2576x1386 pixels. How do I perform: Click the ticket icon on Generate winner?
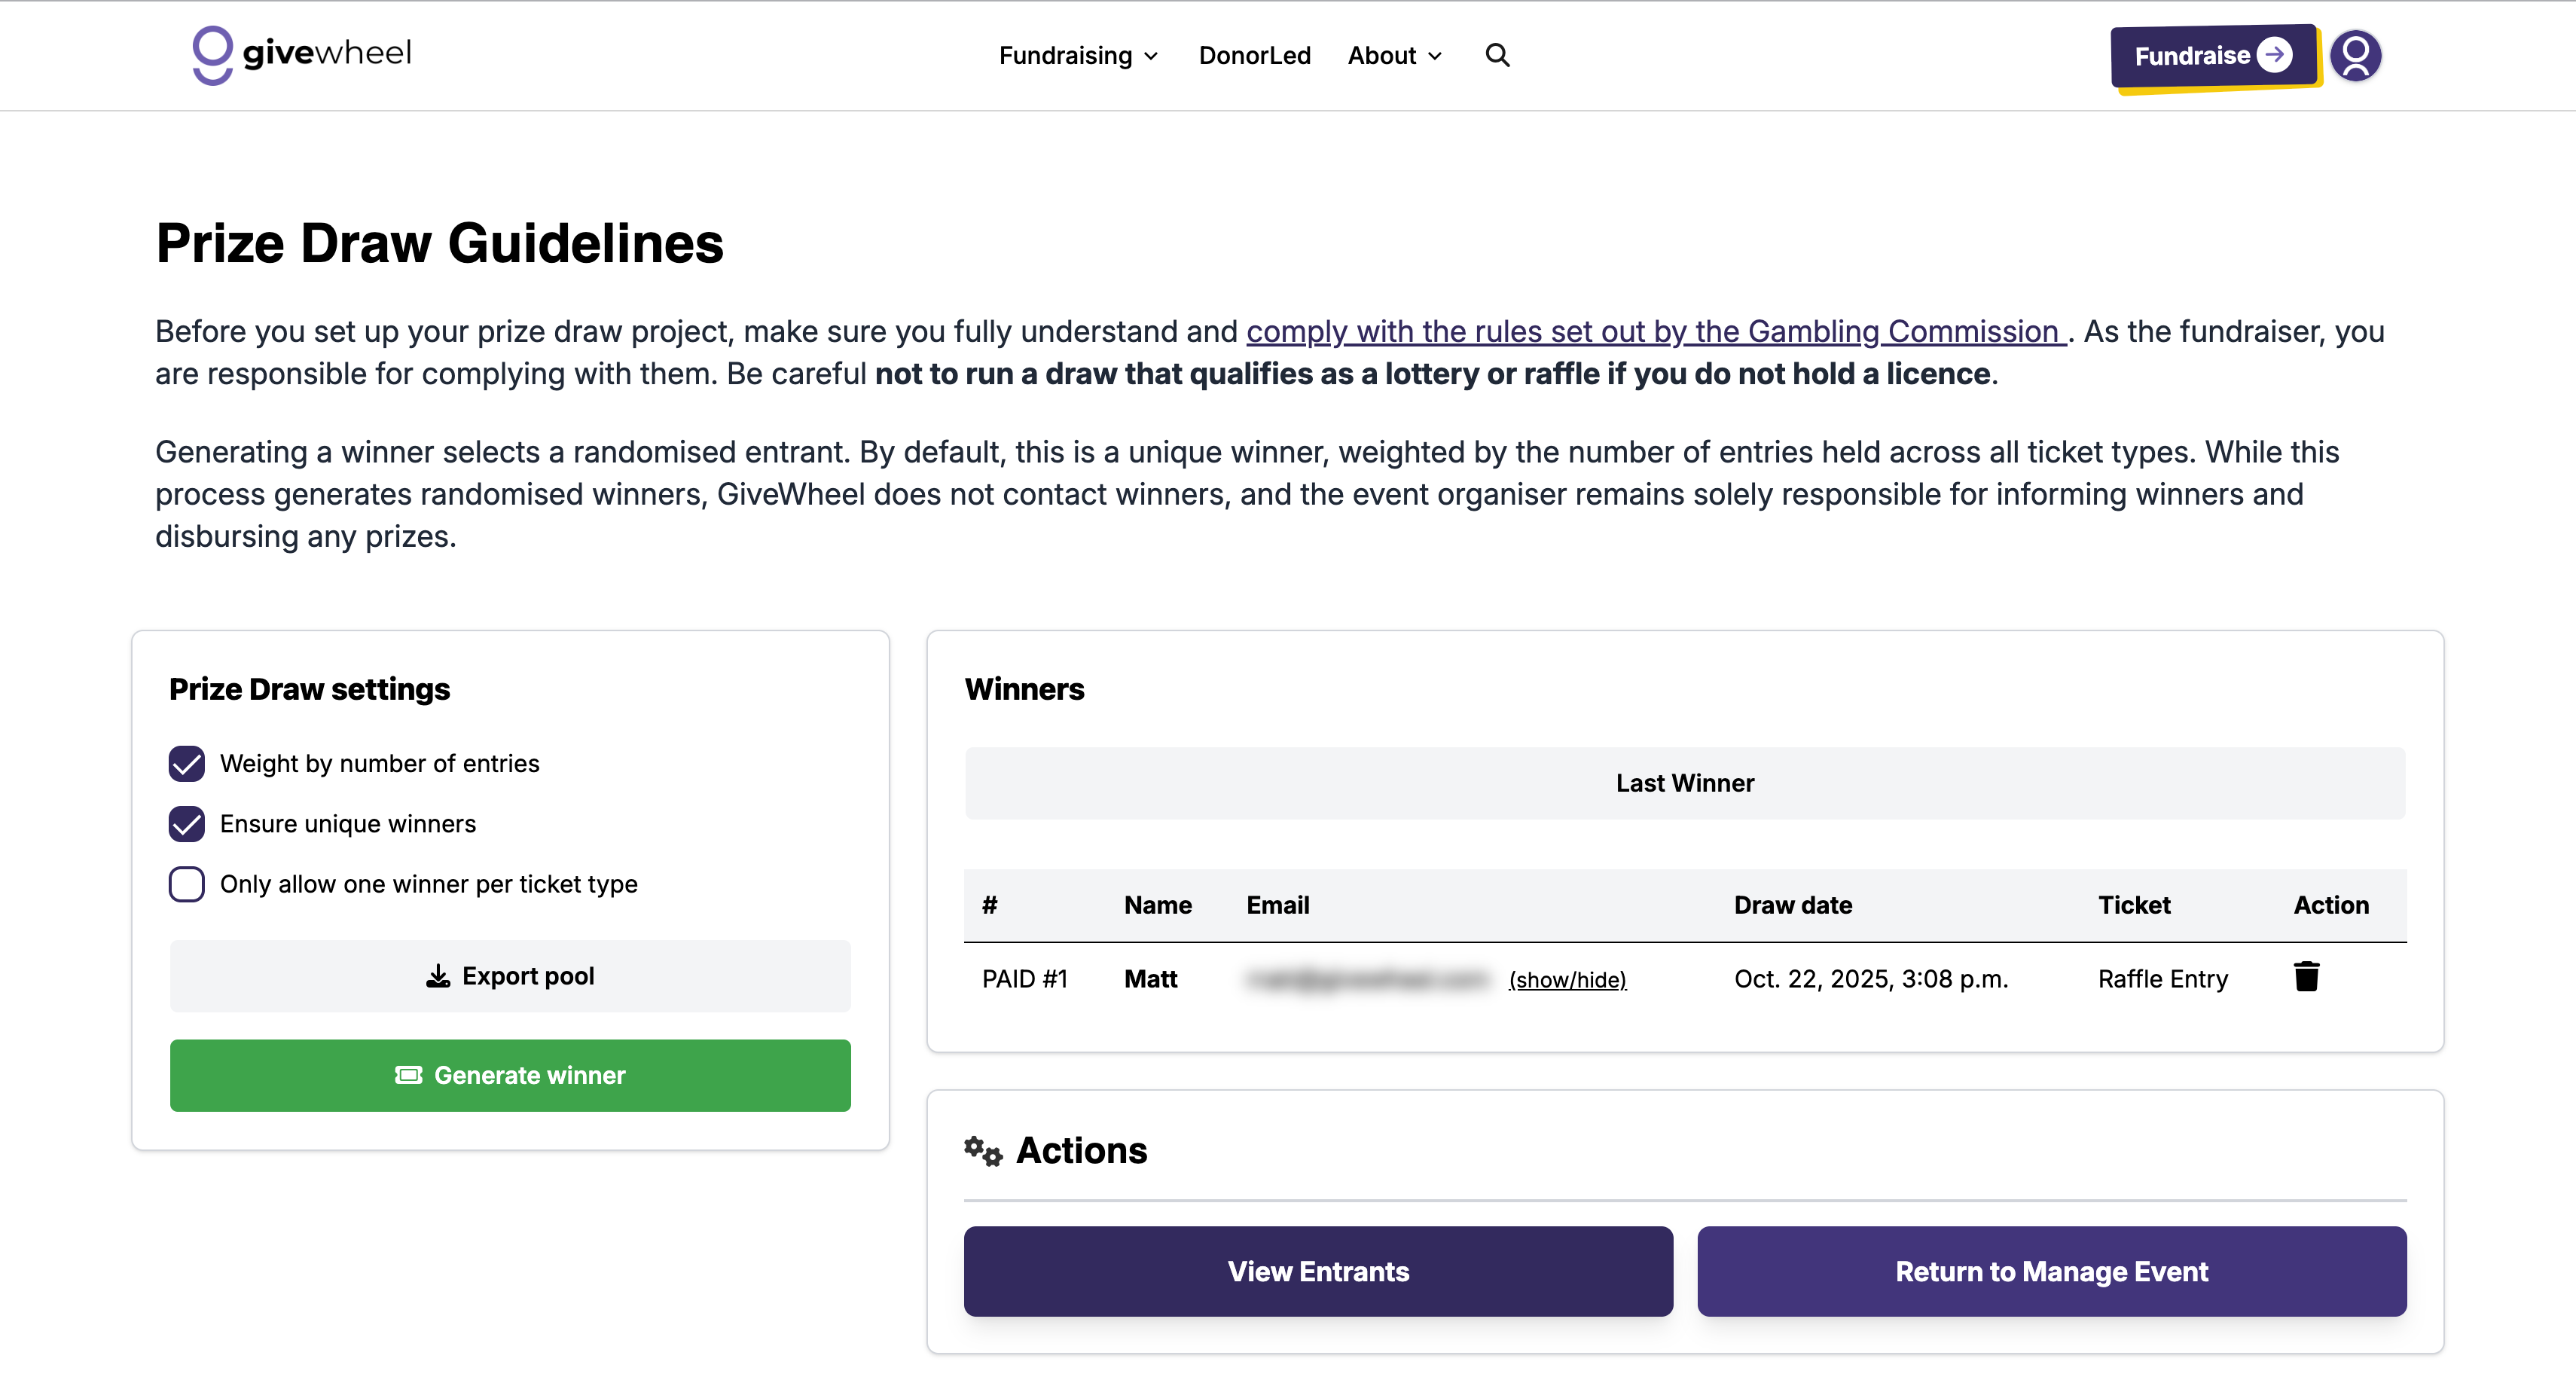[x=408, y=1075]
